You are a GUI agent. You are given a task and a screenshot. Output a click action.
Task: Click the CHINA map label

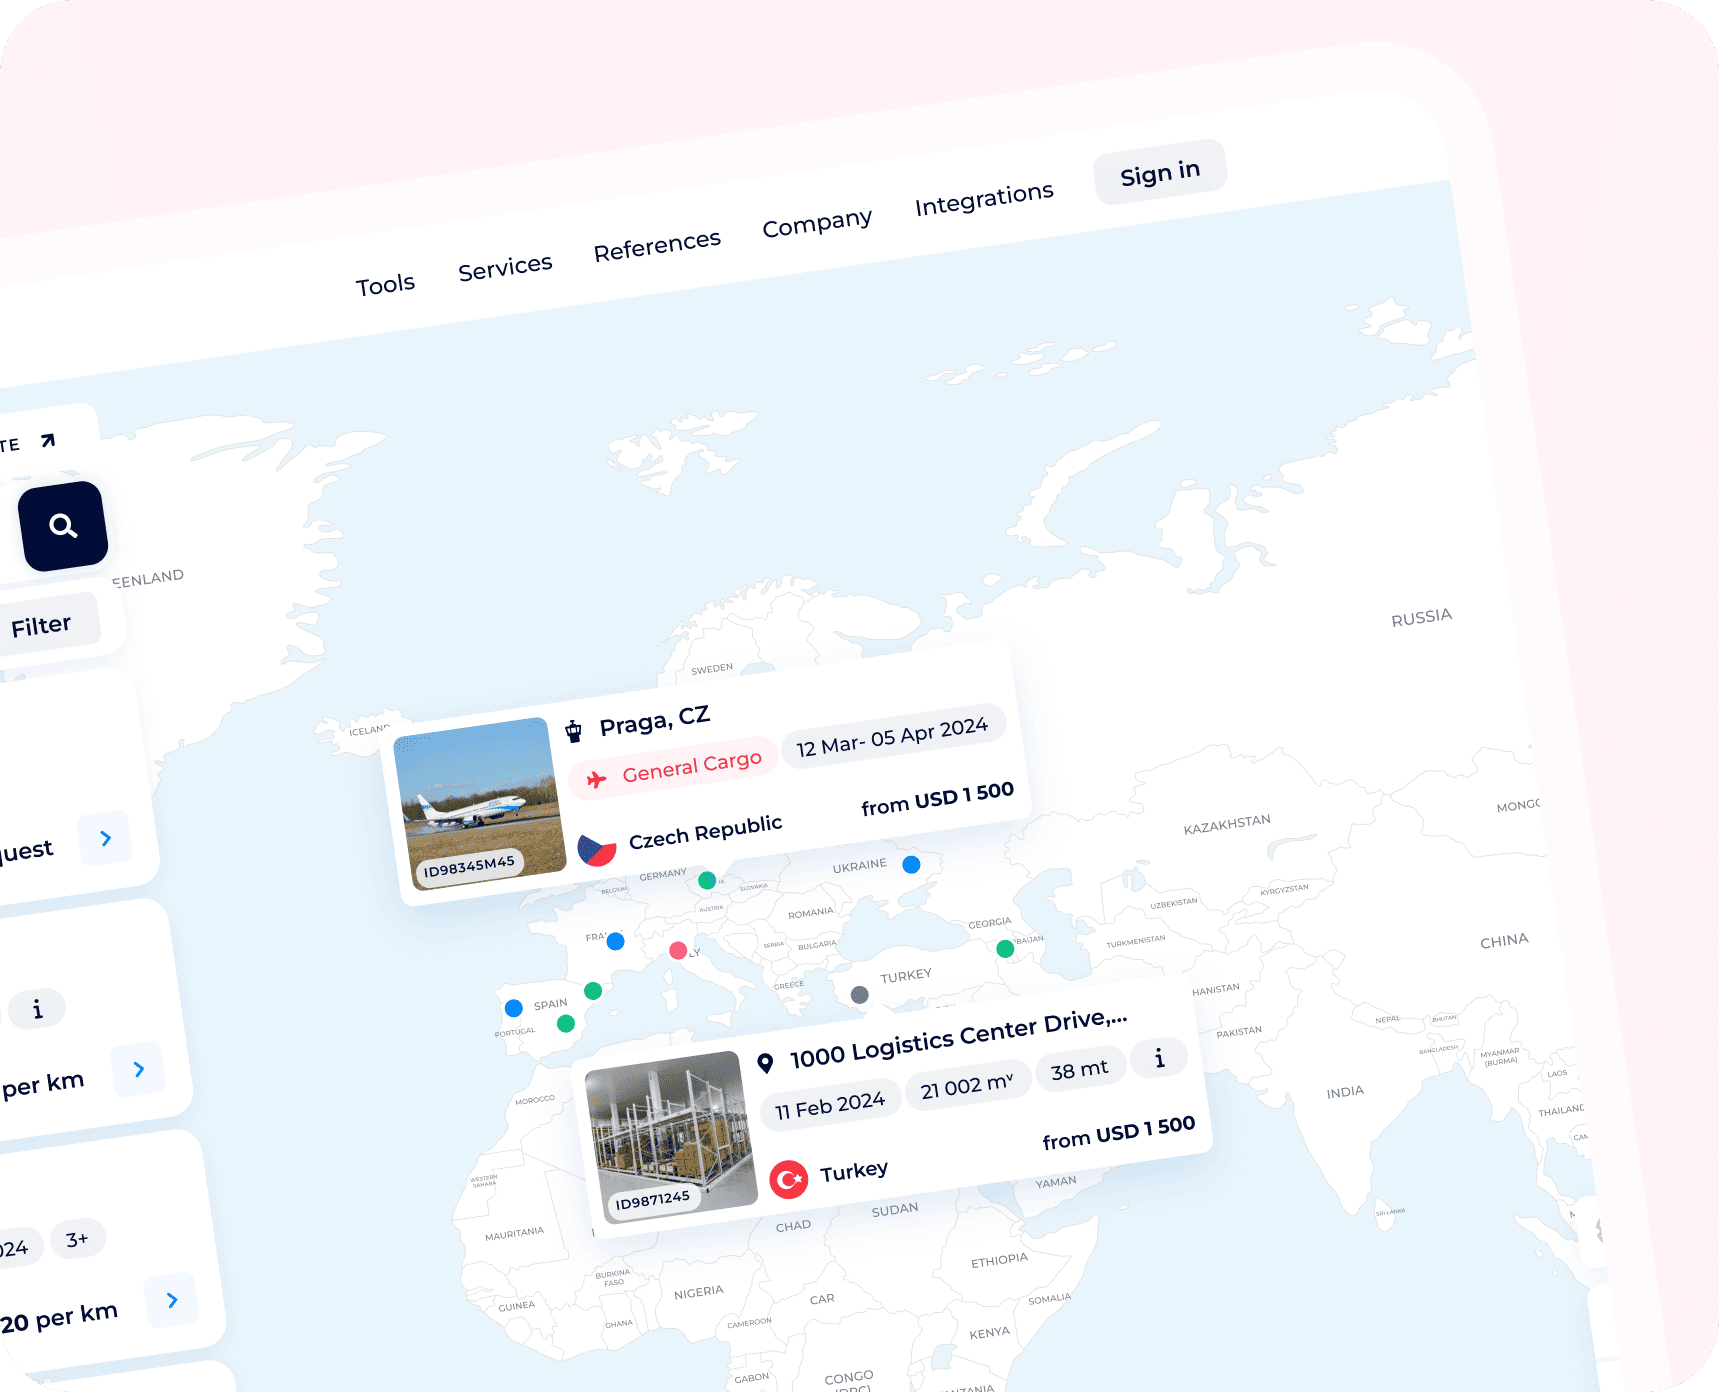click(x=1504, y=941)
